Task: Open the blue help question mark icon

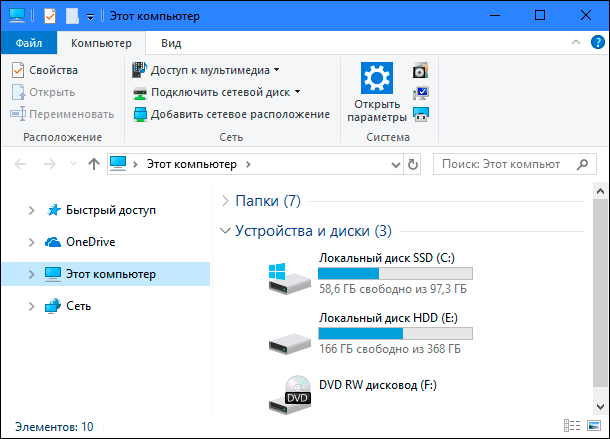Action: [598, 42]
